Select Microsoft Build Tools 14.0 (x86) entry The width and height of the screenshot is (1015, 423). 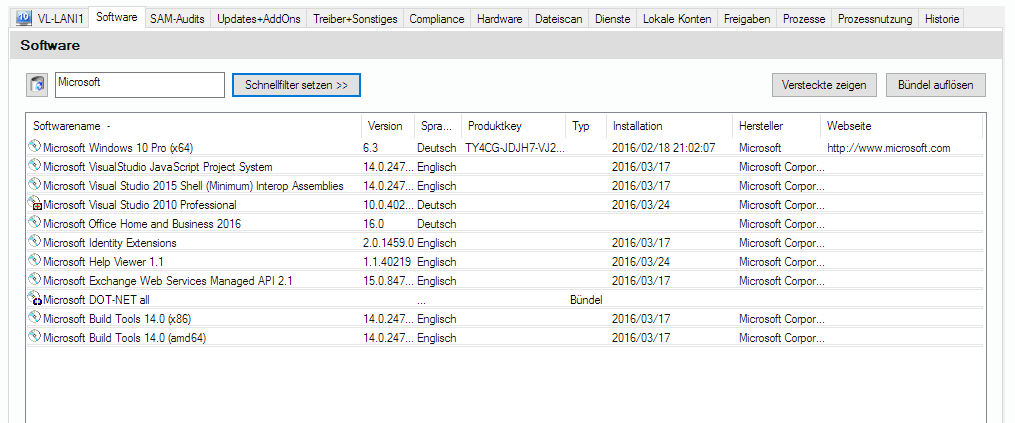point(505,319)
